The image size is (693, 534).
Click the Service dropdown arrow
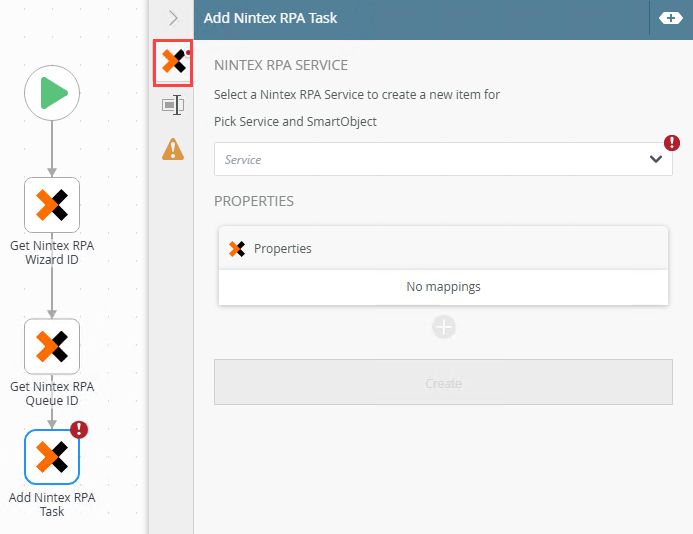[656, 159]
